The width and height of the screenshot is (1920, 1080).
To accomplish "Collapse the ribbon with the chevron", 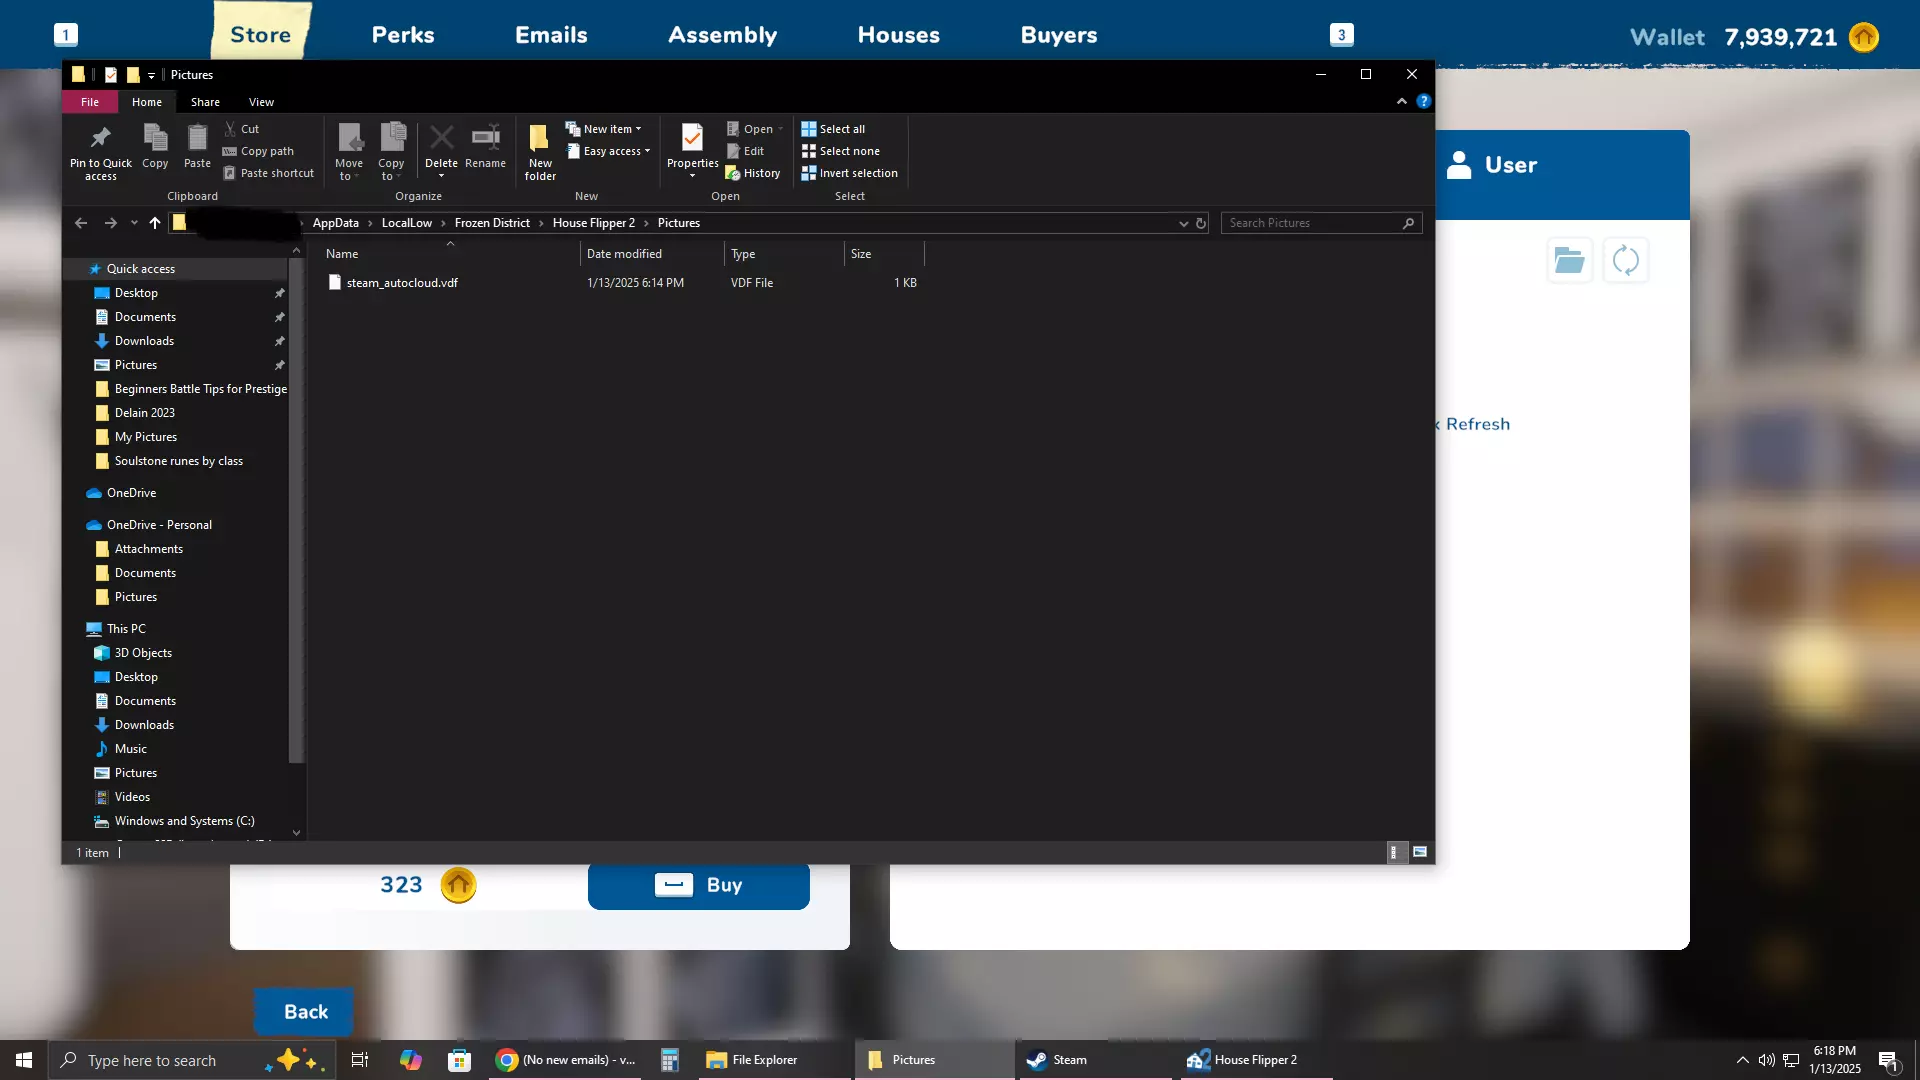I will tap(1401, 101).
